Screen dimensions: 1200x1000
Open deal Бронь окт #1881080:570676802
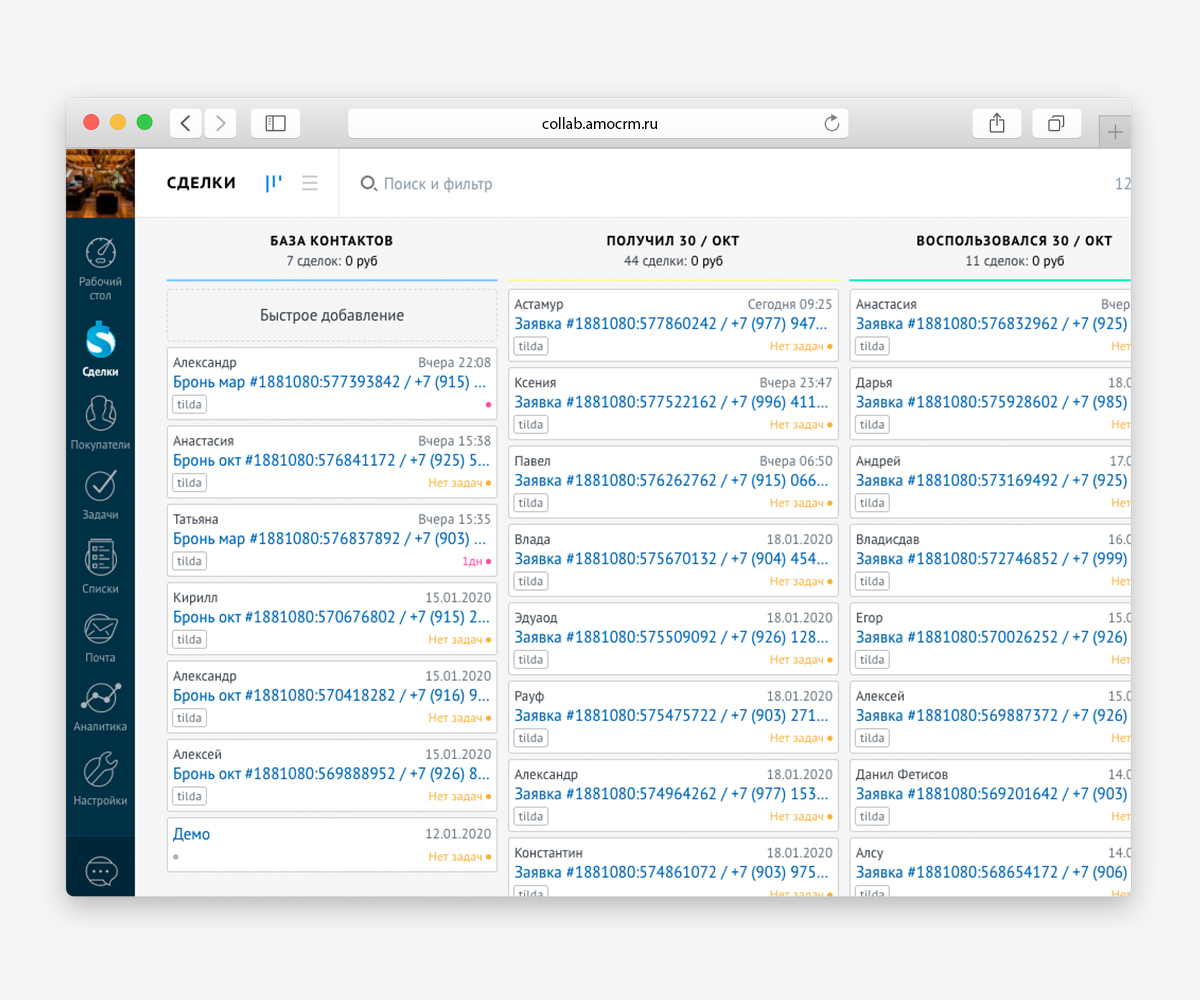(332, 617)
